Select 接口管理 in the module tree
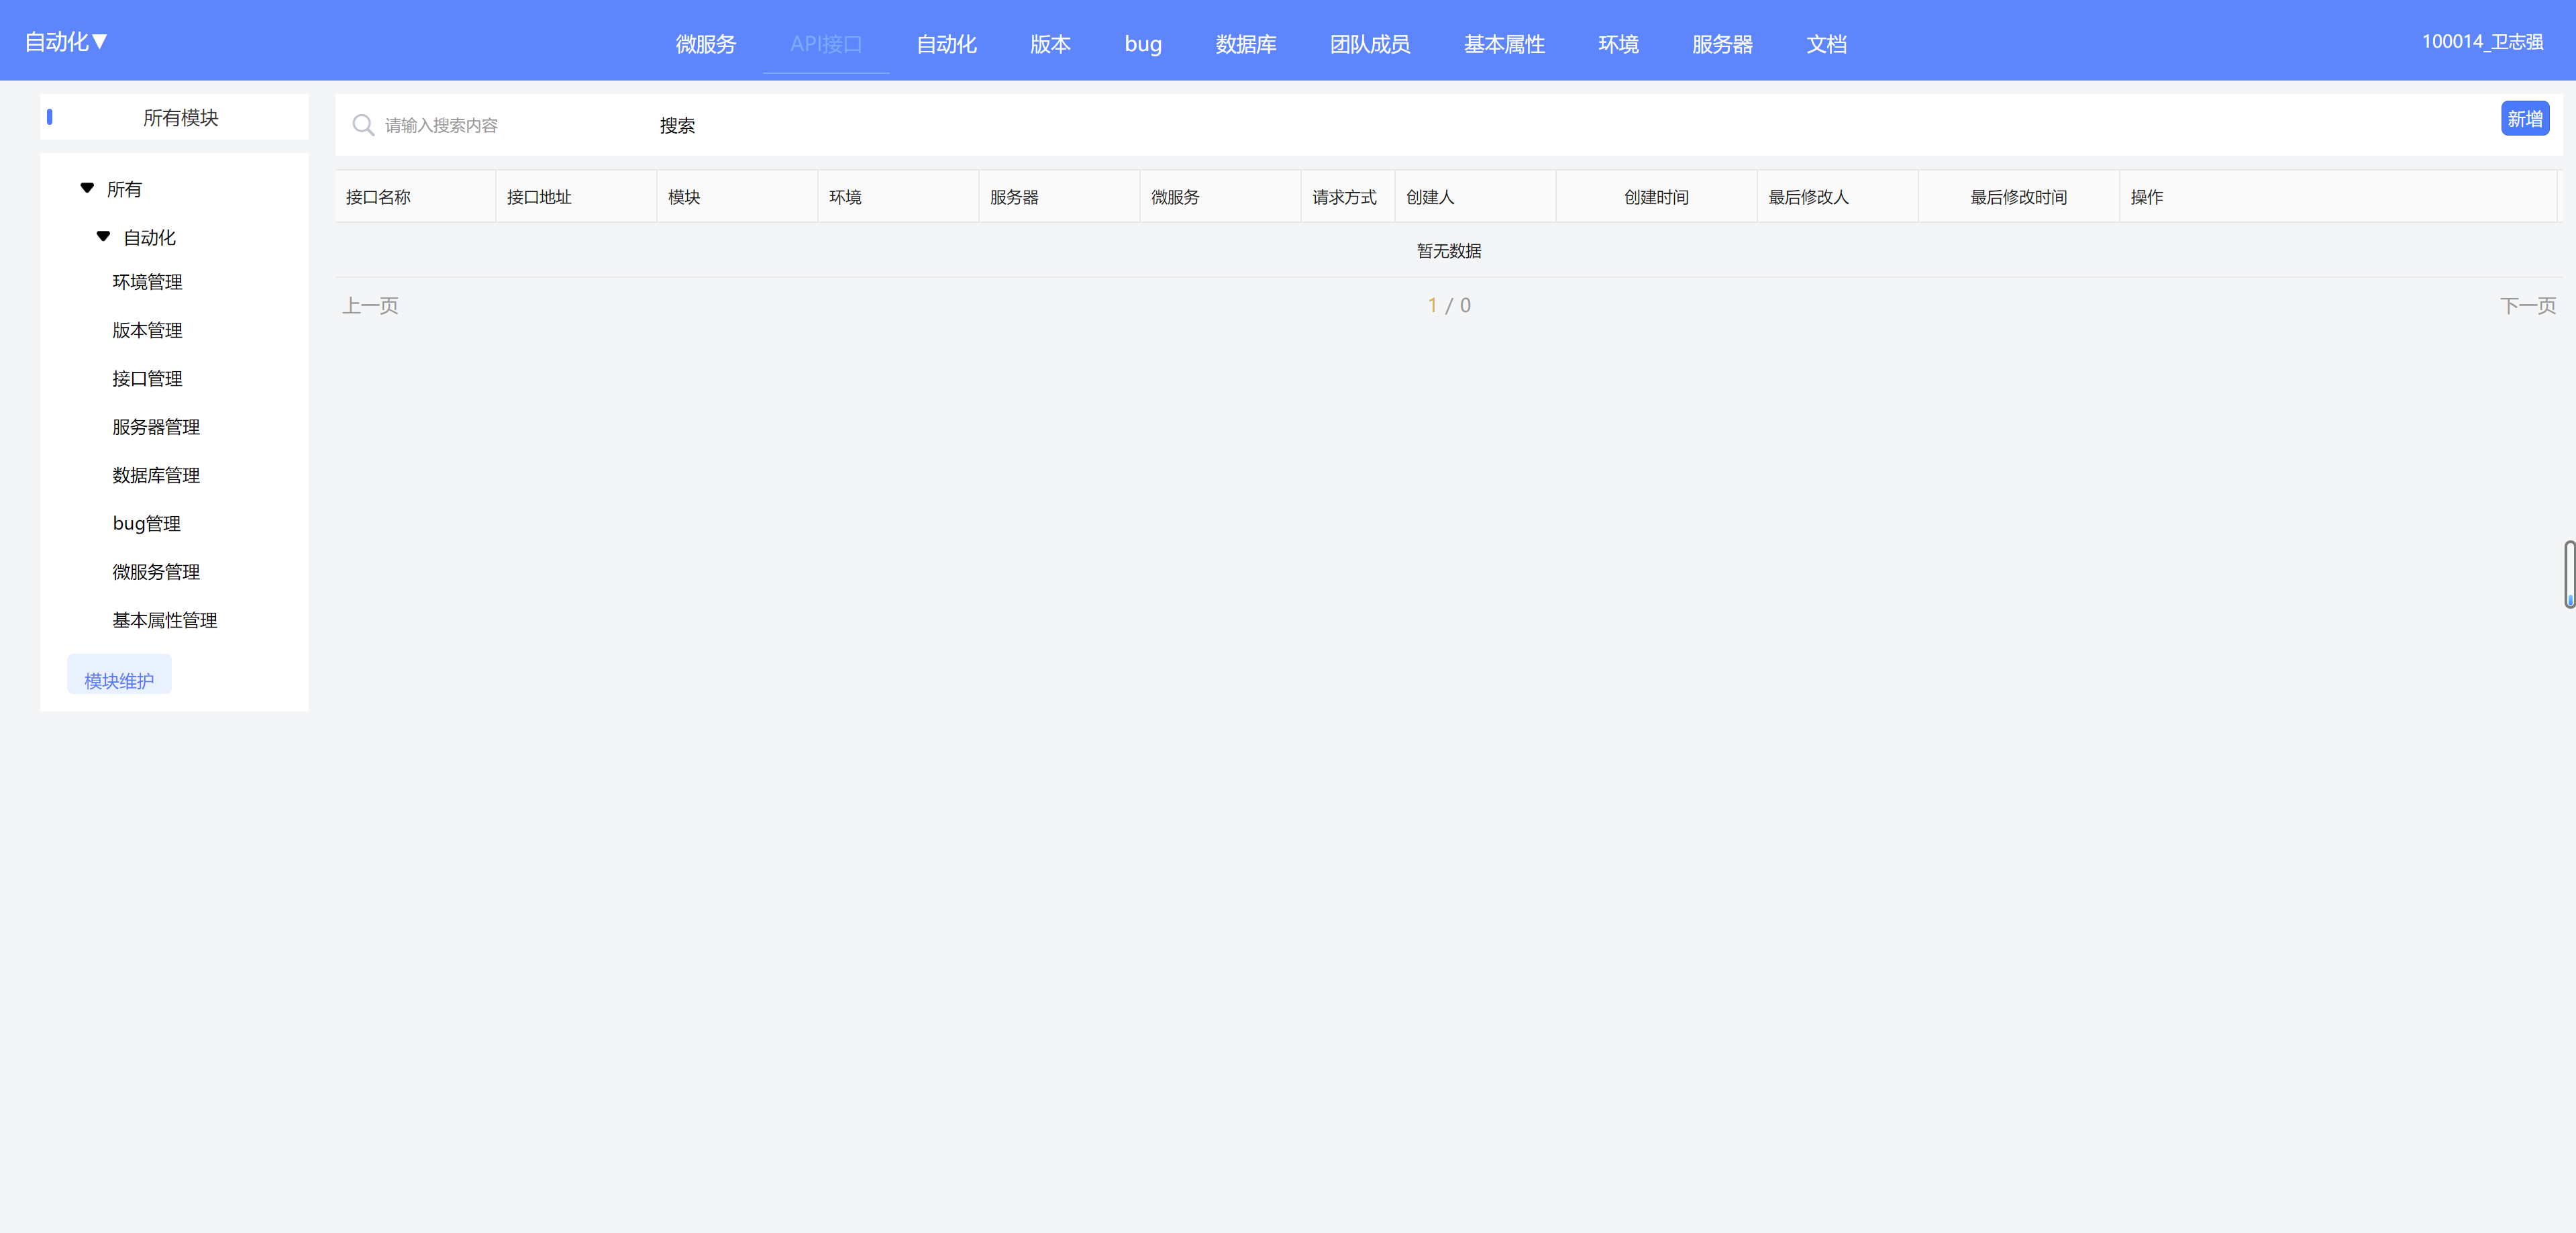Image resolution: width=2576 pixels, height=1233 pixels. point(147,378)
